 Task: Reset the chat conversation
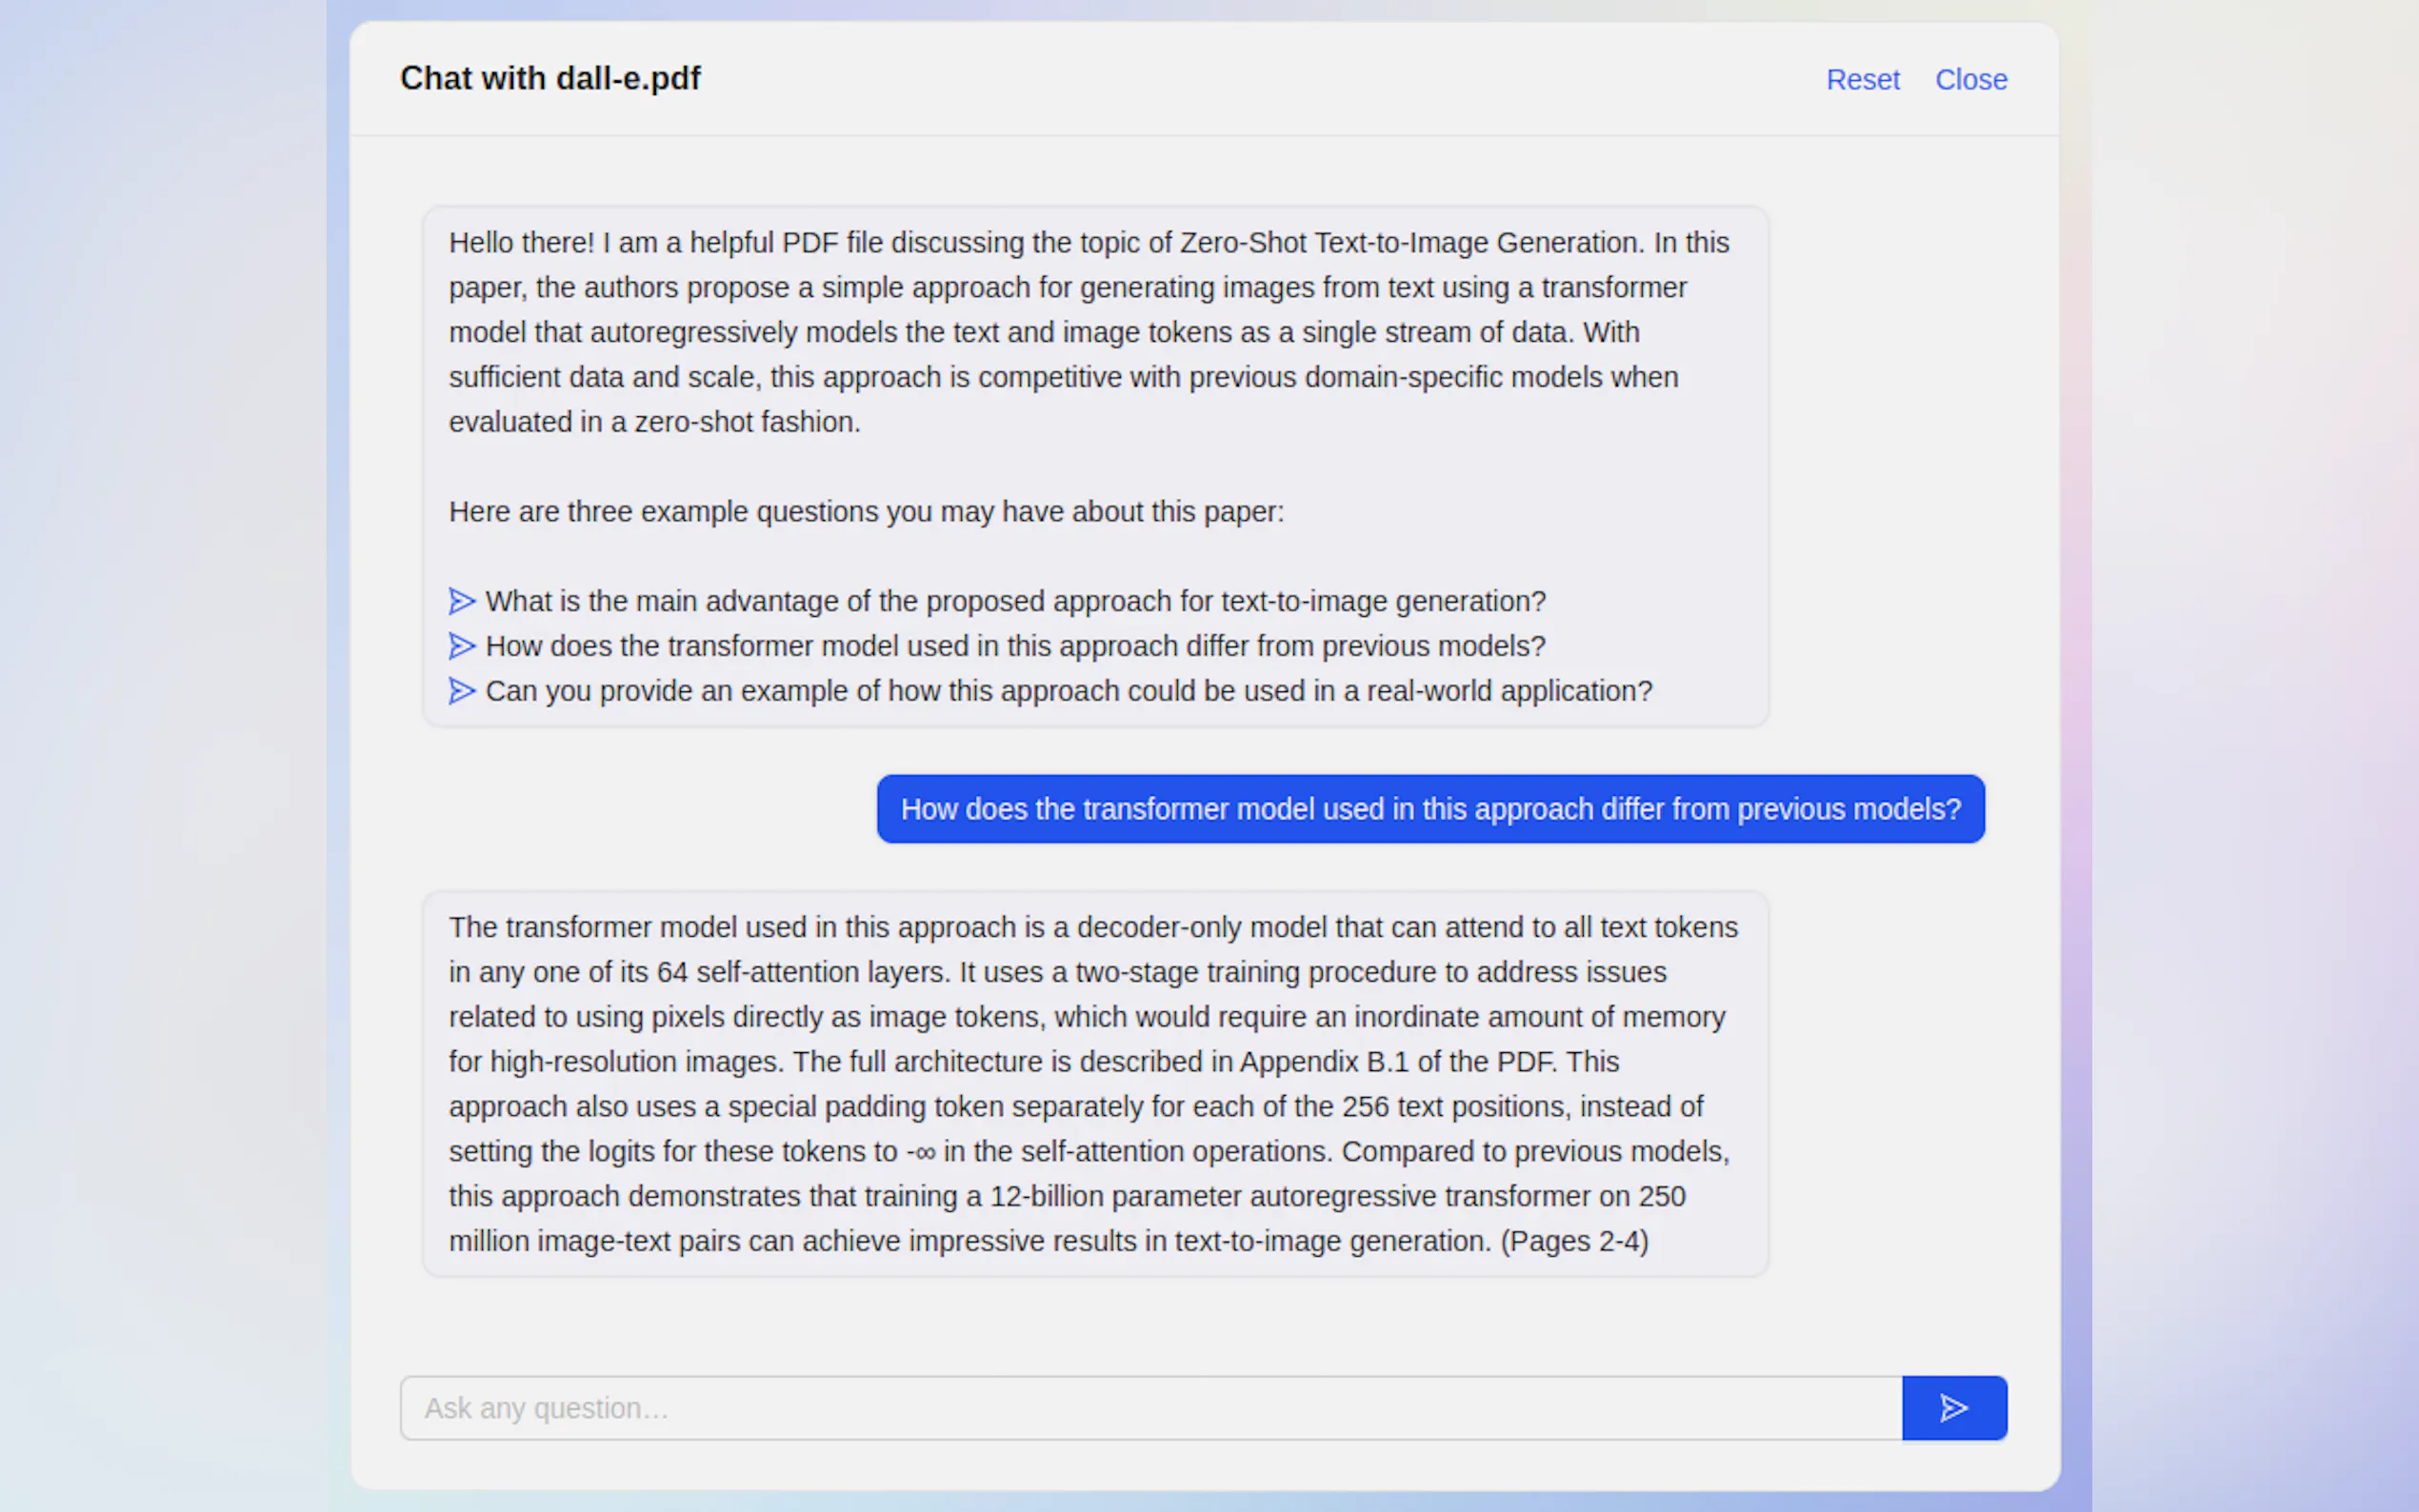pyautogui.click(x=1862, y=79)
